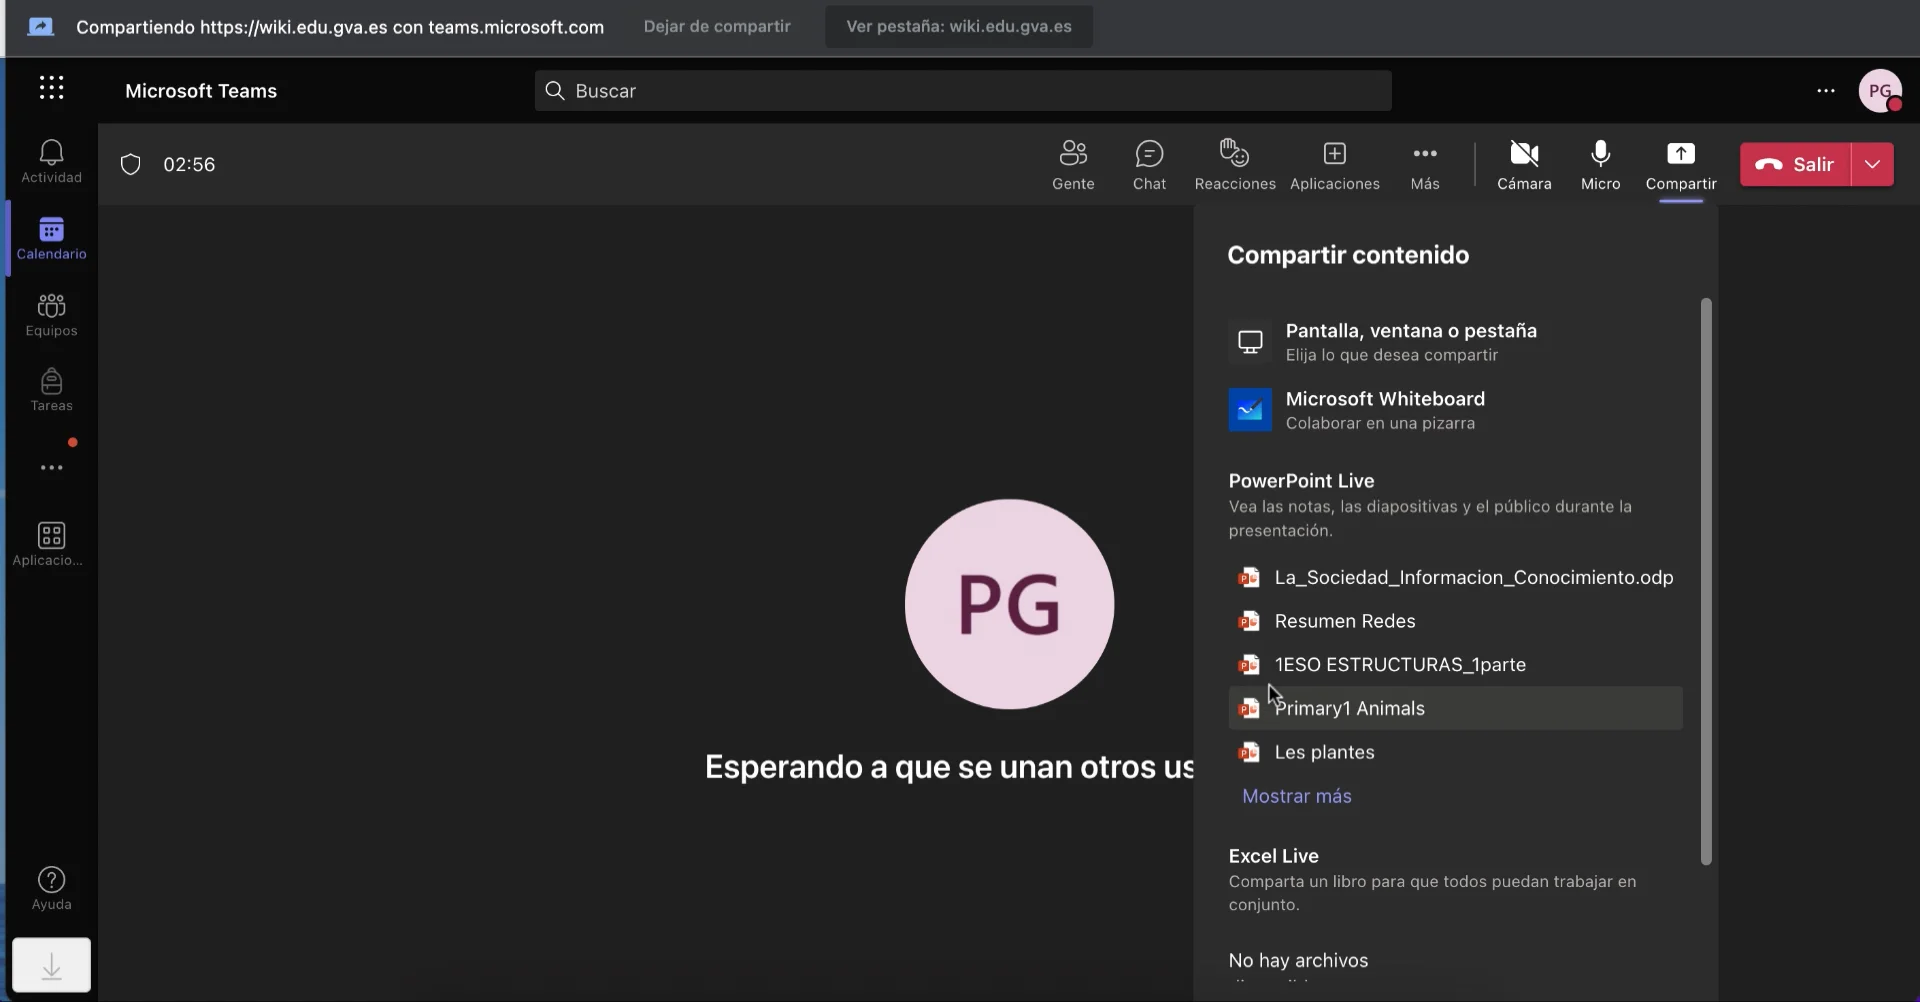This screenshot has height=1002, width=1920.
Task: Open the app launcher grid icon
Action: (52, 89)
